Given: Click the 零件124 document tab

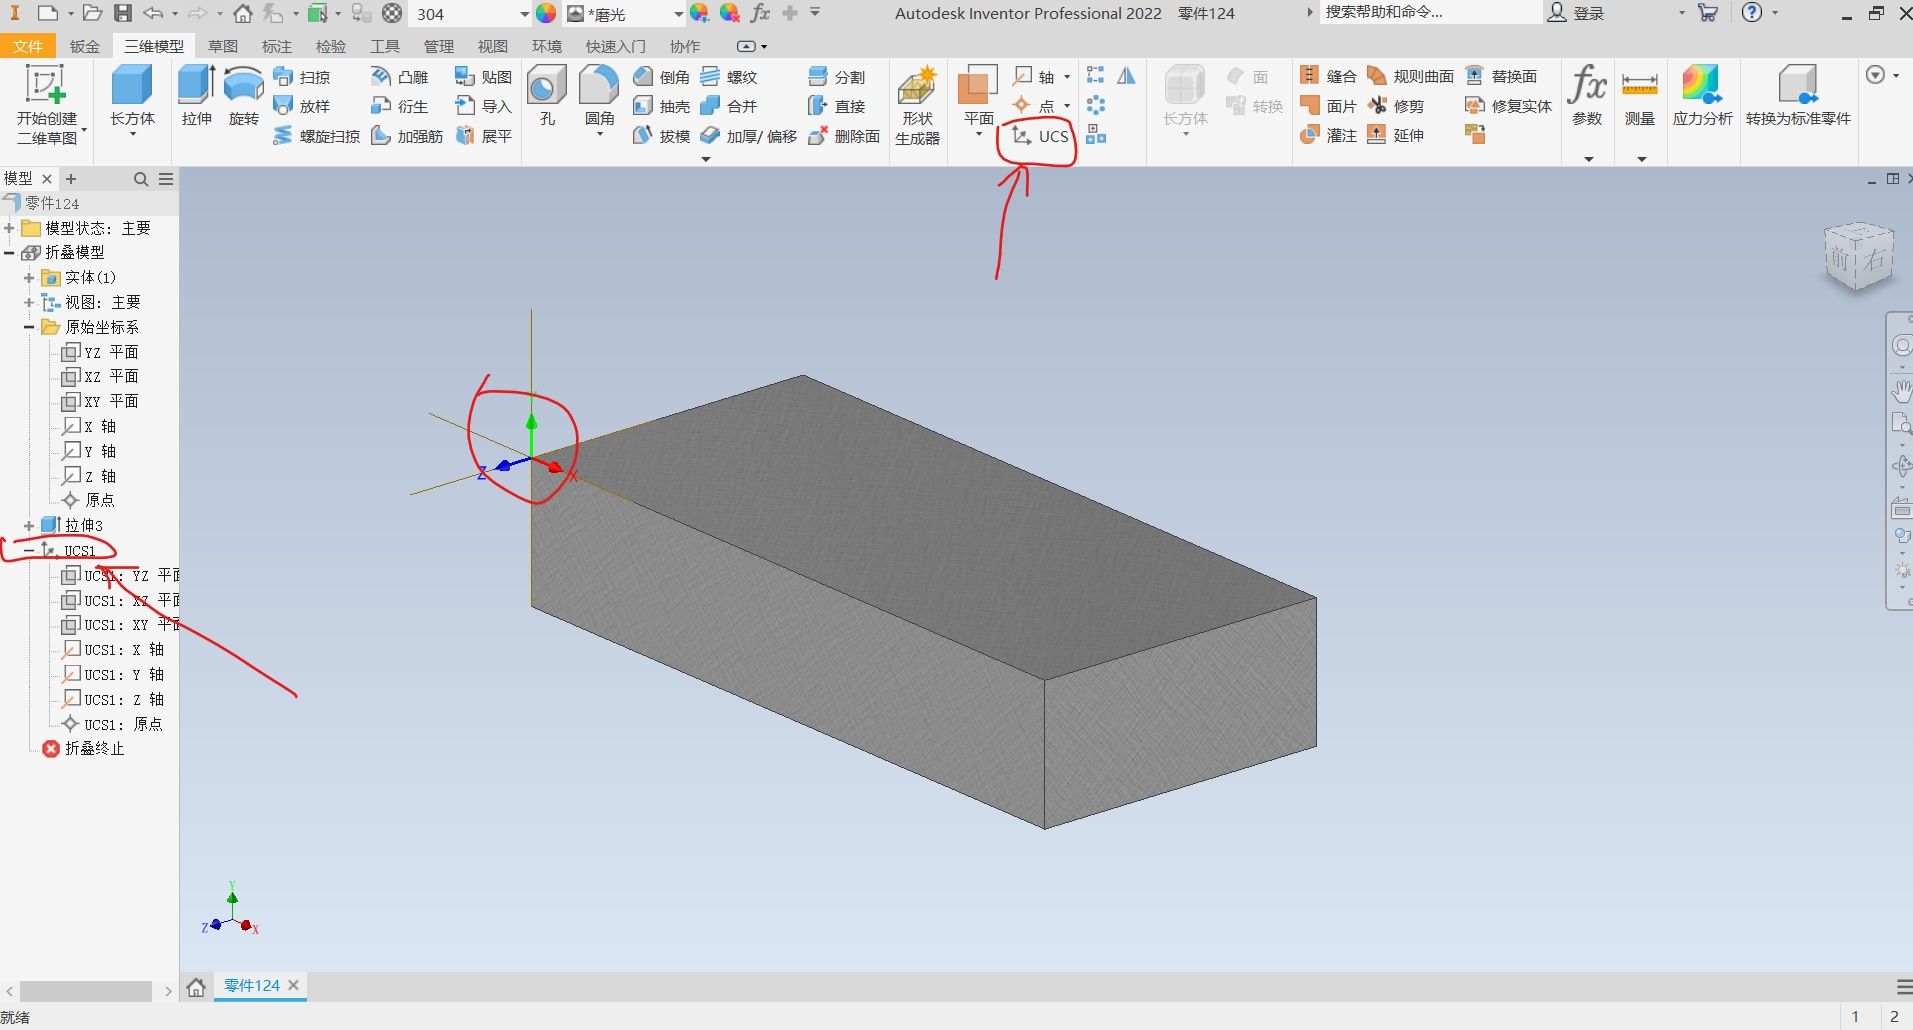Looking at the screenshot, I should tap(251, 985).
